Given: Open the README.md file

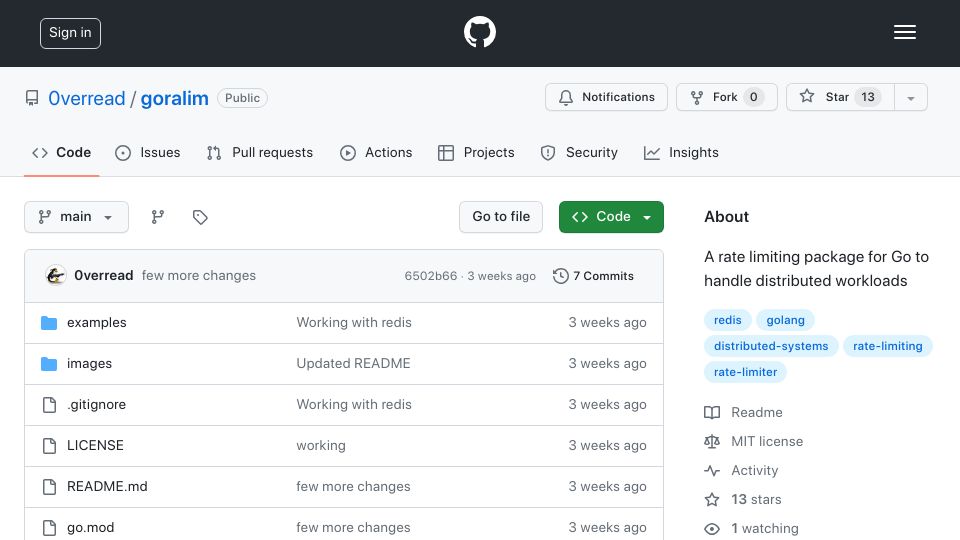Looking at the screenshot, I should (107, 487).
